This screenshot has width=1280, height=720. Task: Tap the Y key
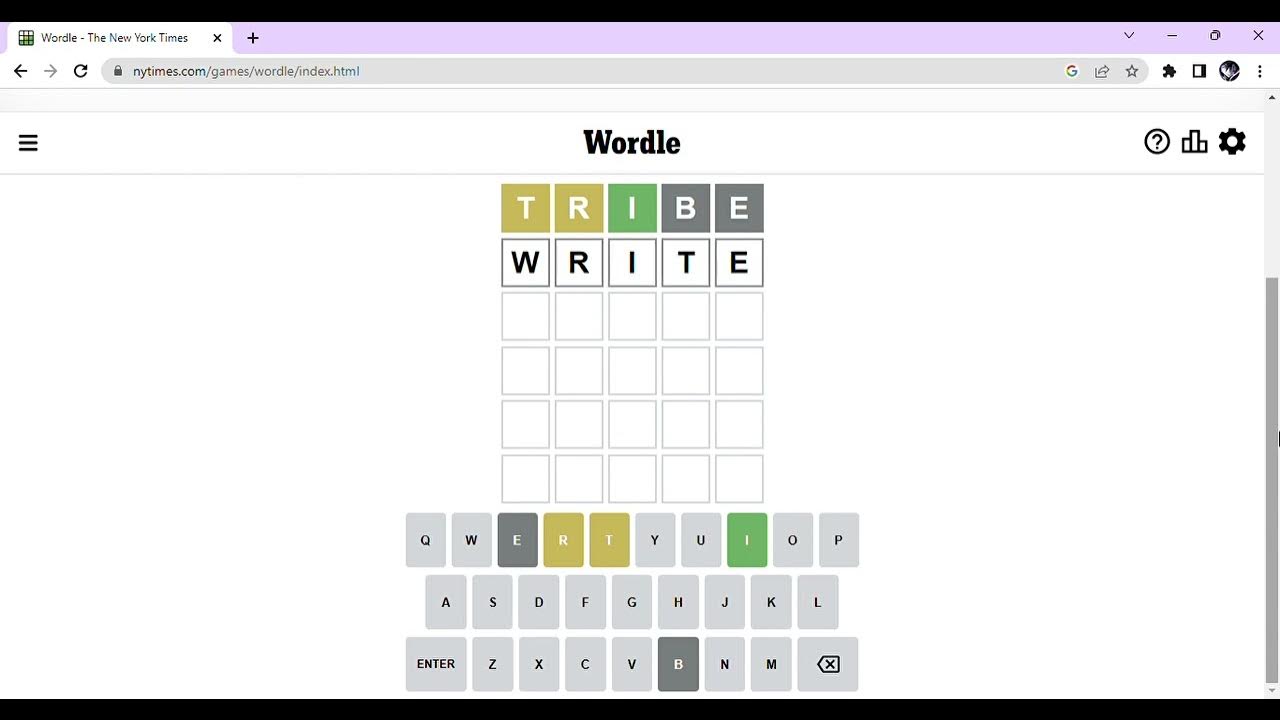655,540
